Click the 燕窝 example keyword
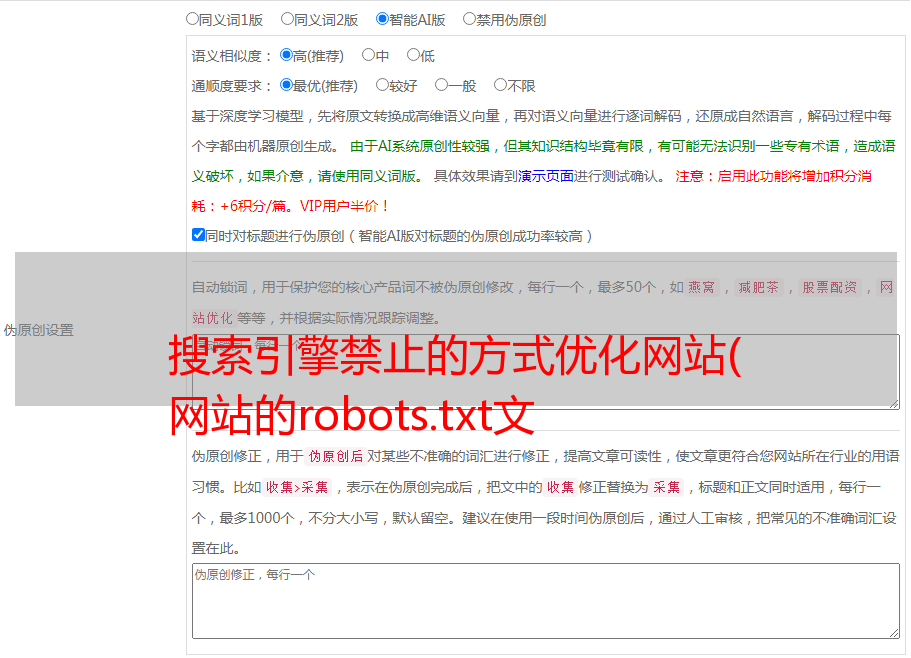Image resolution: width=911 pixels, height=658 pixels. [x=702, y=287]
